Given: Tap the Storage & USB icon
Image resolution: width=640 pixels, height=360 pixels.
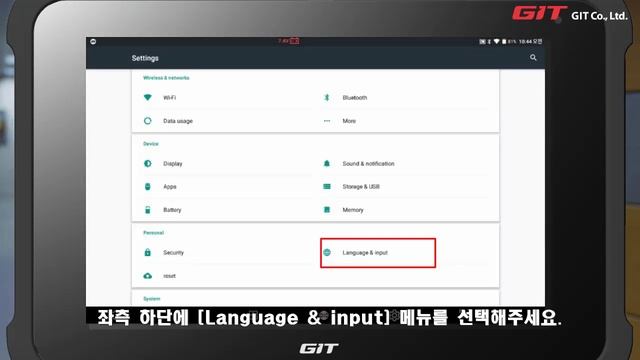Looking at the screenshot, I should [x=327, y=187].
